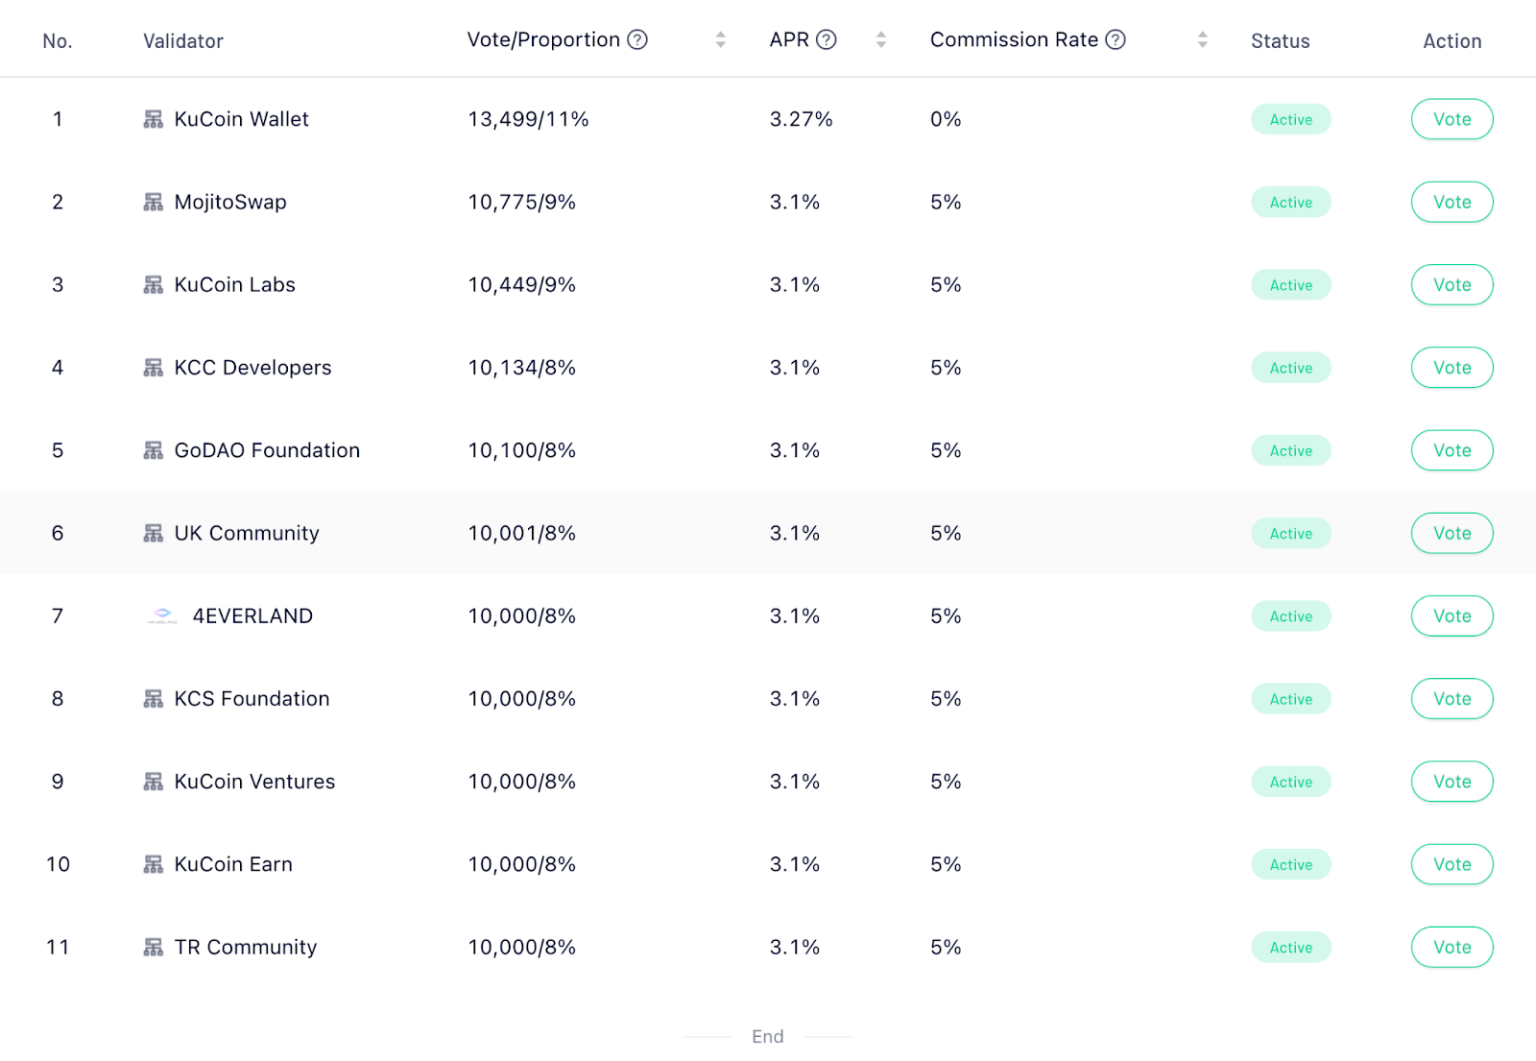Screen dimensions: 1536x1061
Task: Click the 4EVERLAND validator logo
Action: coord(162,616)
